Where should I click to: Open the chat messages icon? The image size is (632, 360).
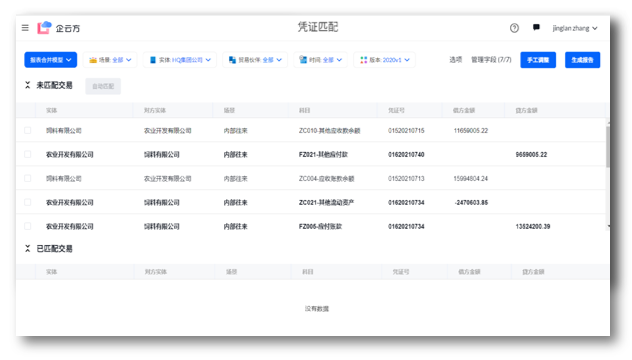[x=536, y=27]
